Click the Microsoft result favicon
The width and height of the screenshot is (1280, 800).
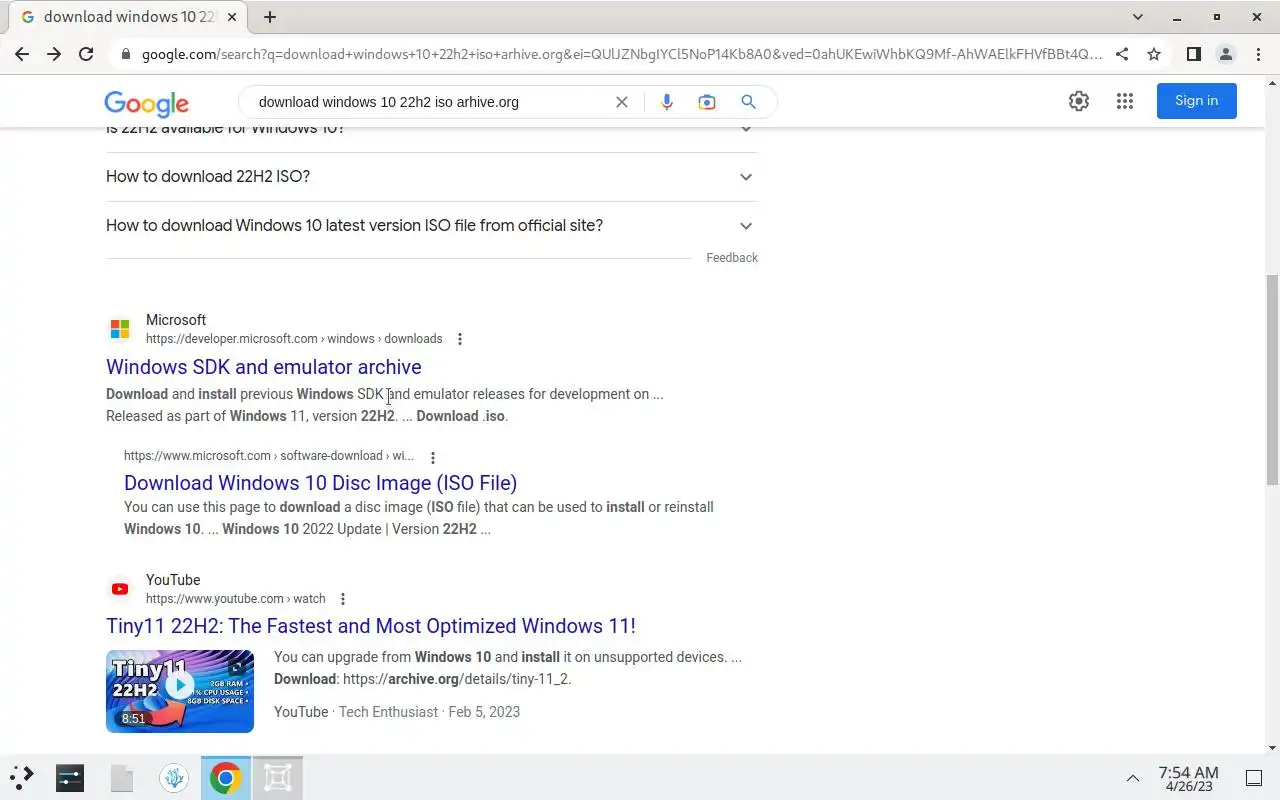(120, 329)
